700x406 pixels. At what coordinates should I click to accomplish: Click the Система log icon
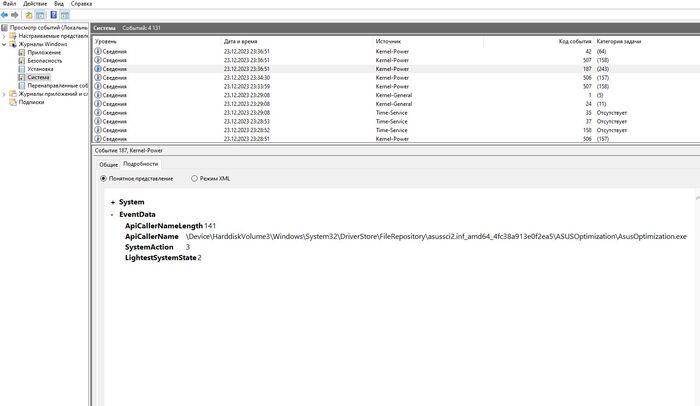21,77
